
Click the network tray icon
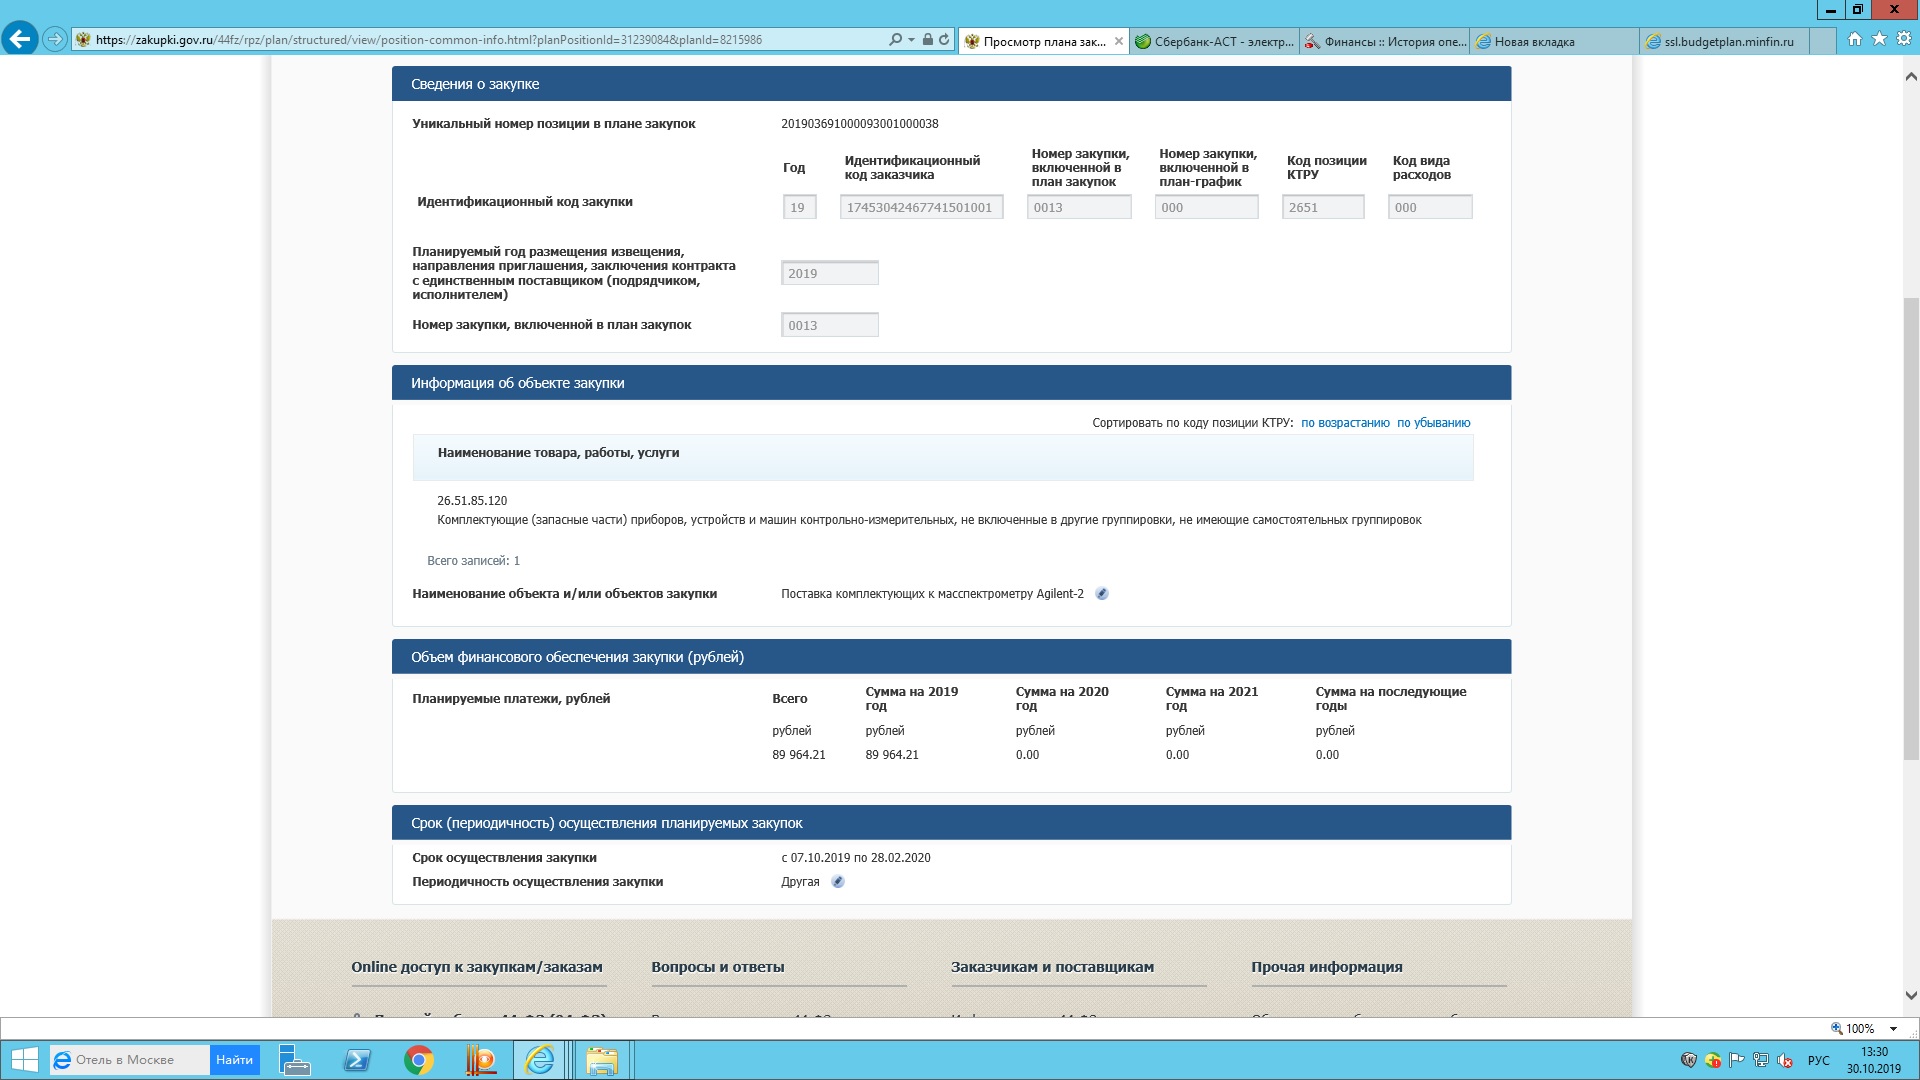[x=1761, y=1060]
